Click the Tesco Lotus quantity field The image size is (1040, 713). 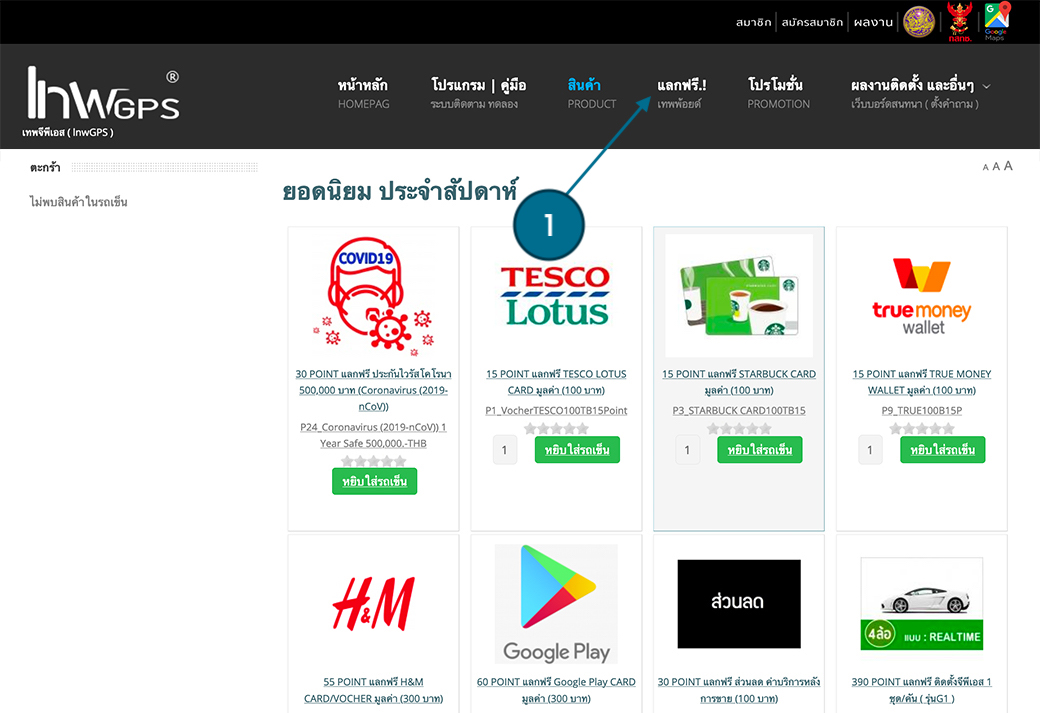505,450
